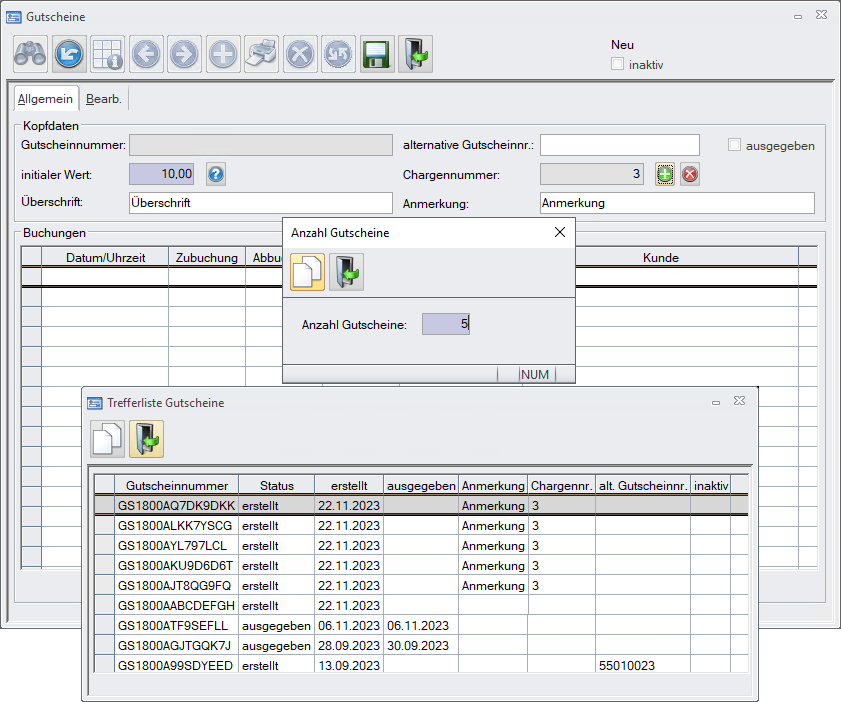The width and height of the screenshot is (841, 702).
Task: Click the Gutscheinnummer column header
Action: pyautogui.click(x=177, y=485)
